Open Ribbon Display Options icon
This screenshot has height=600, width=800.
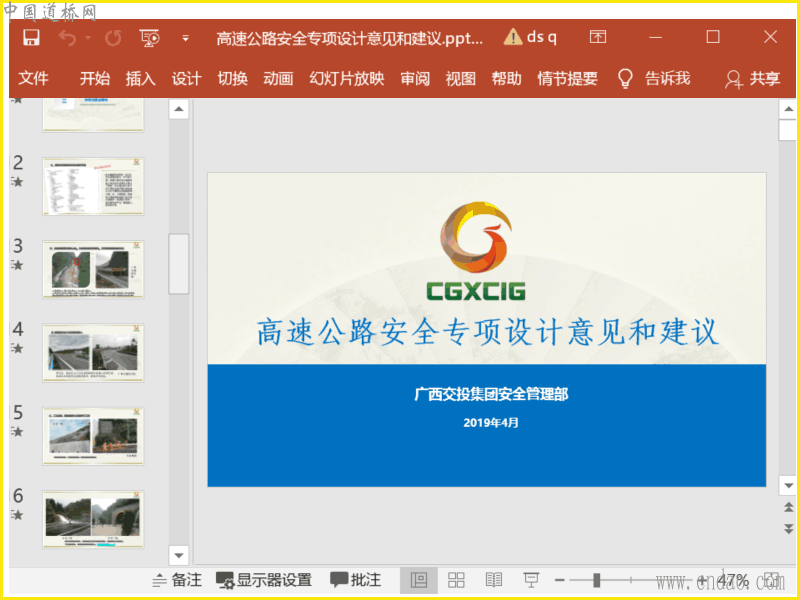coord(597,37)
